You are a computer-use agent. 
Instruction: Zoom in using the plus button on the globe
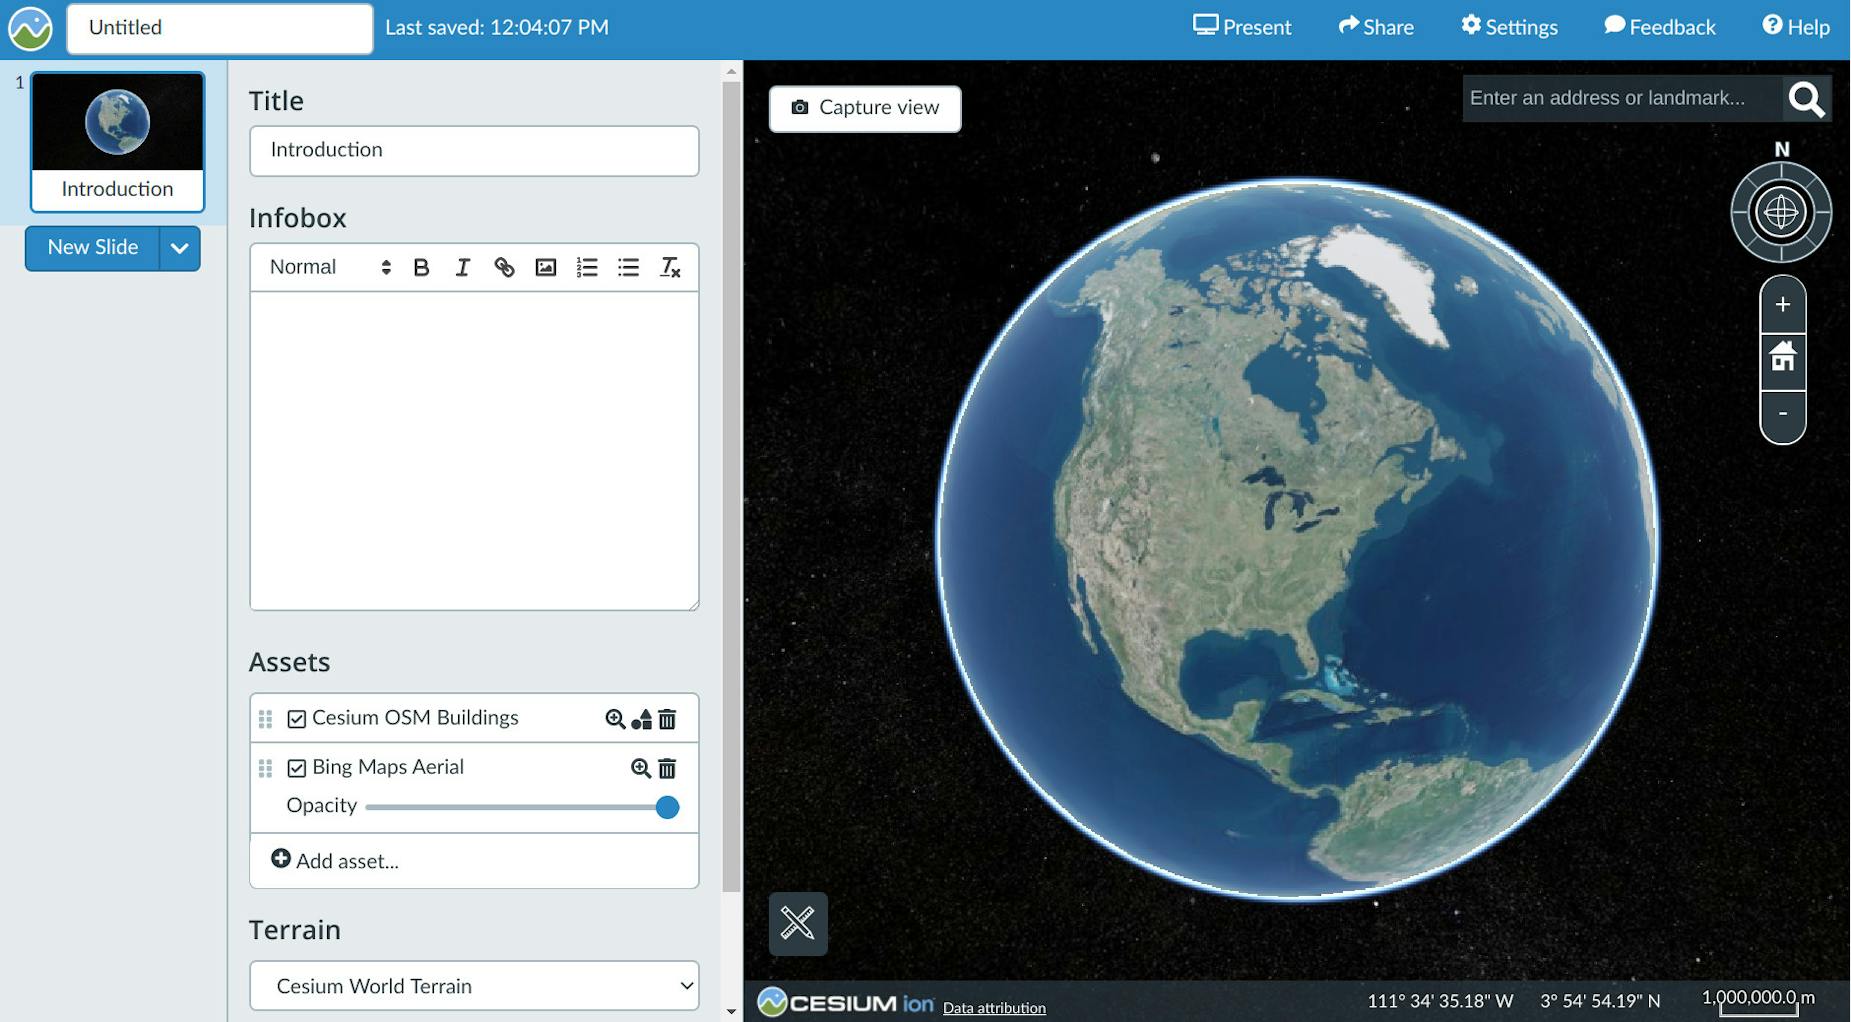click(1782, 305)
